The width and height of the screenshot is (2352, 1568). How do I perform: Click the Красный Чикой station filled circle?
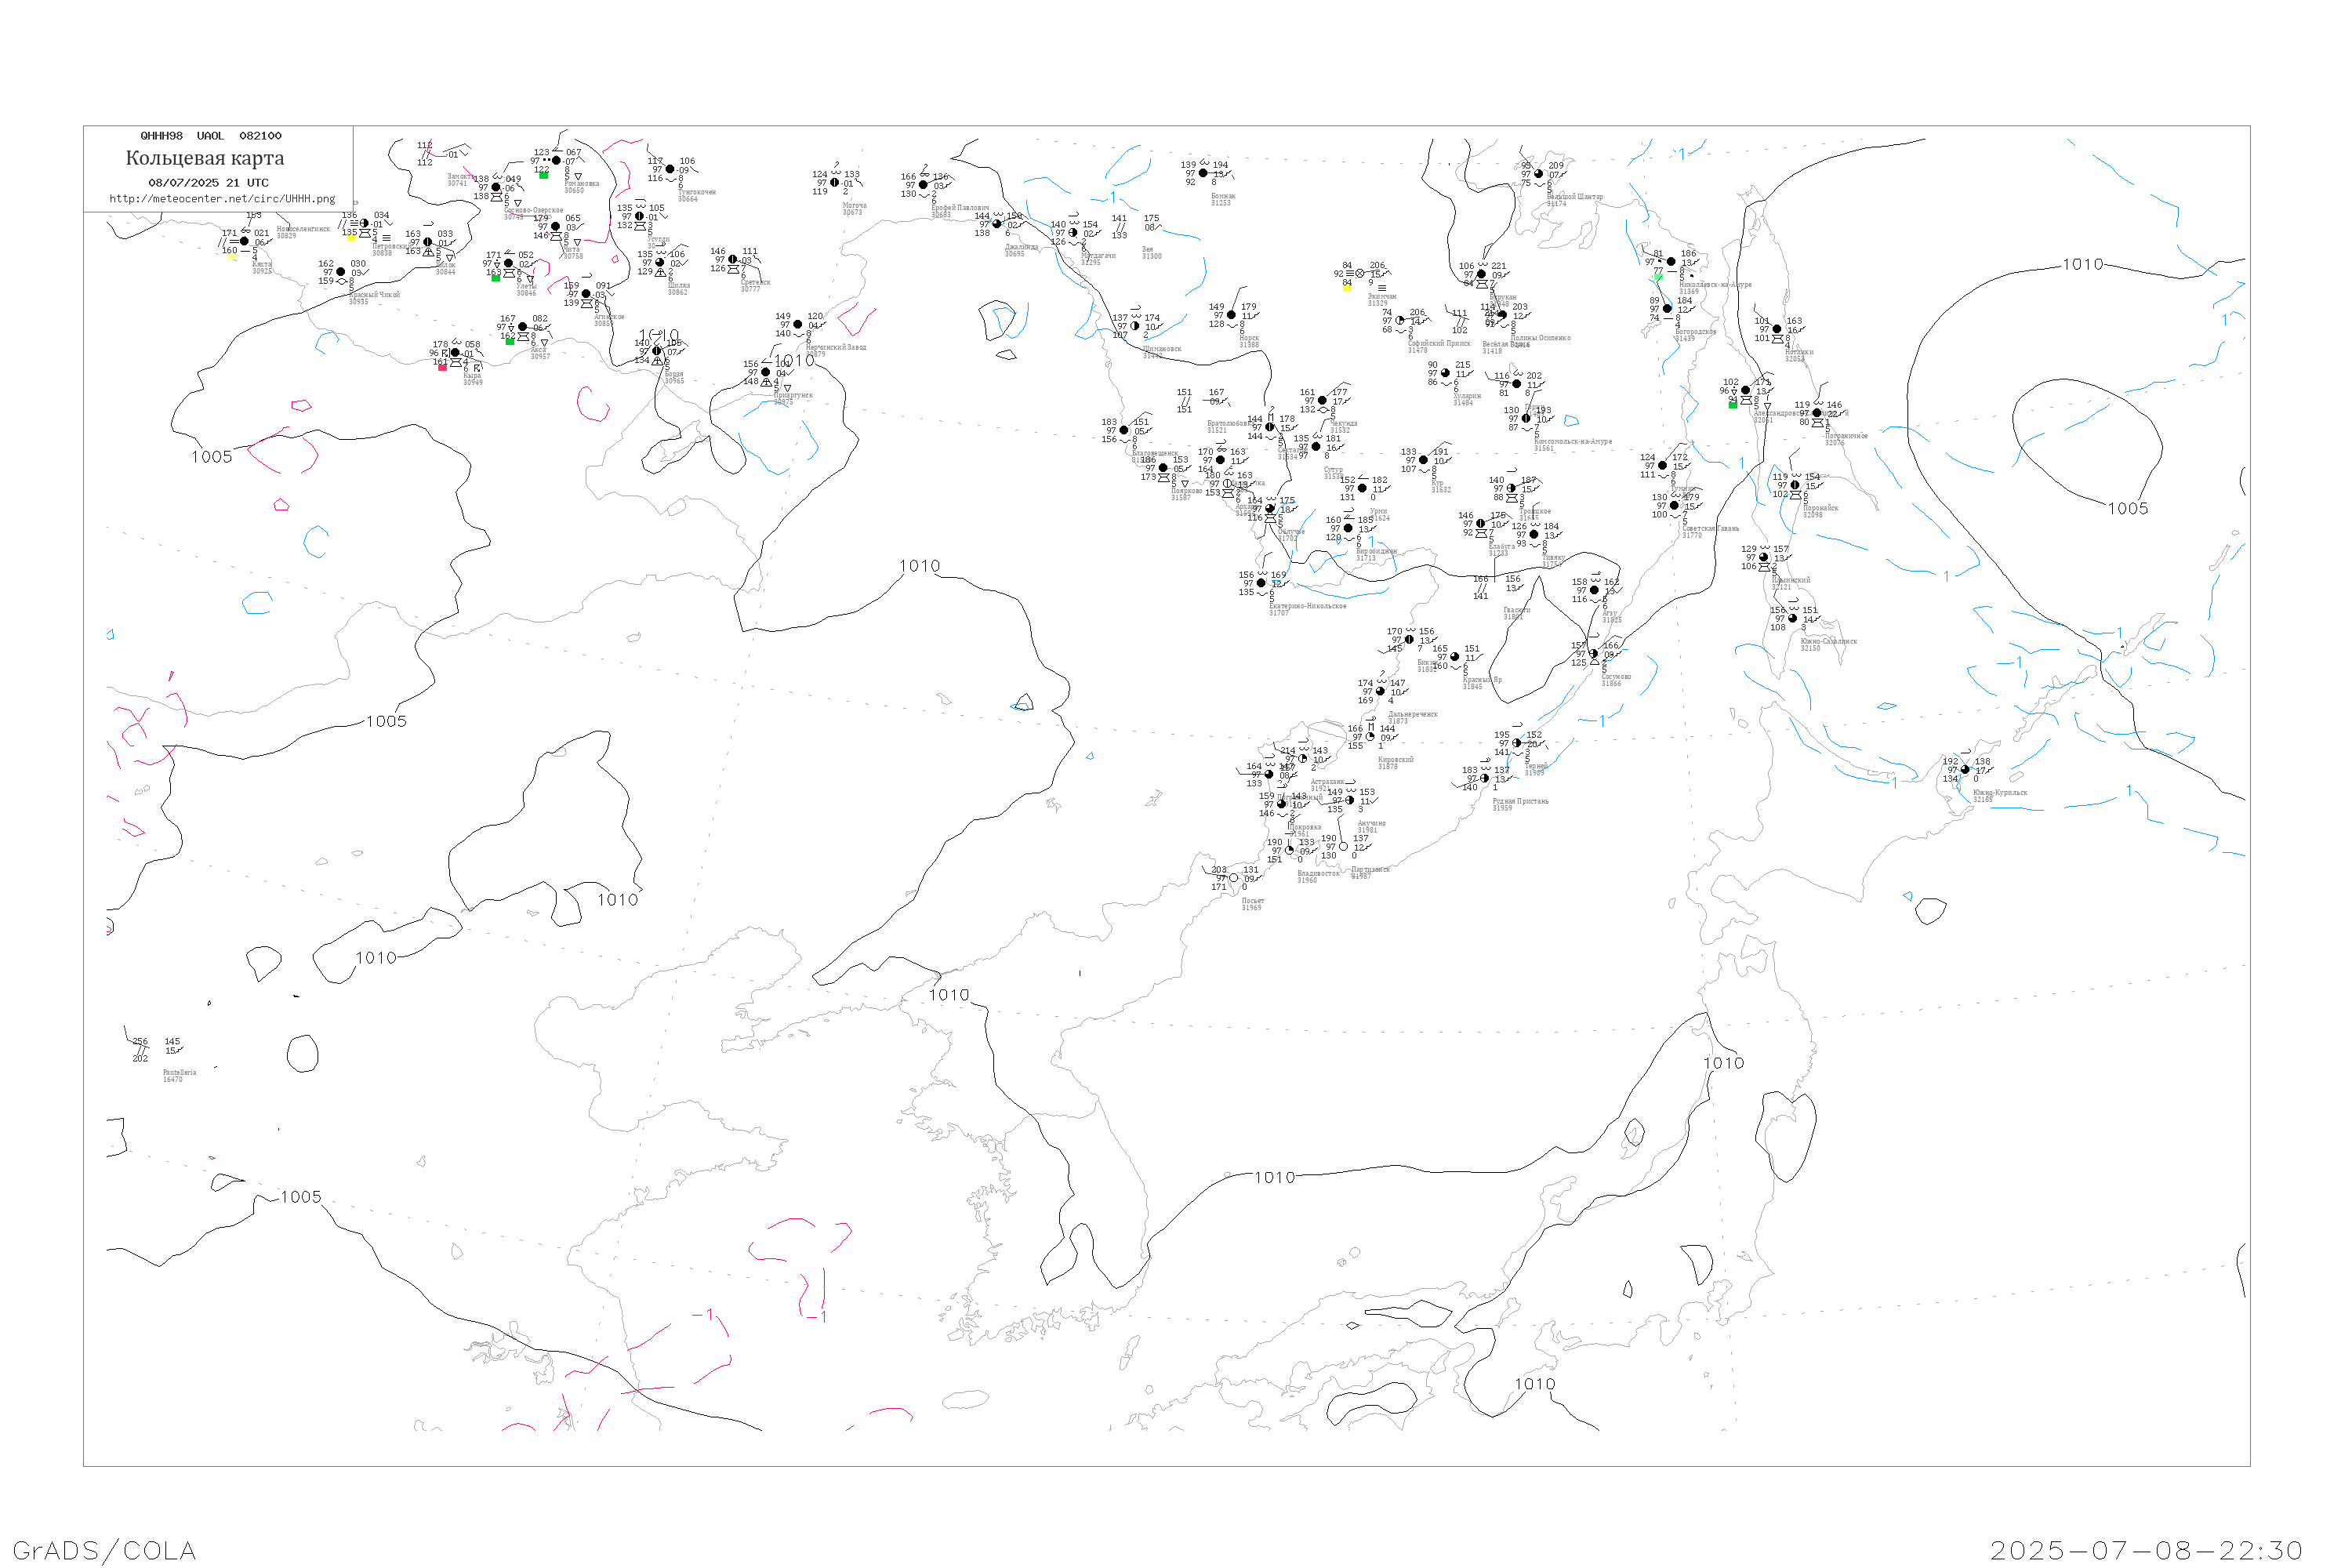pyautogui.click(x=341, y=272)
